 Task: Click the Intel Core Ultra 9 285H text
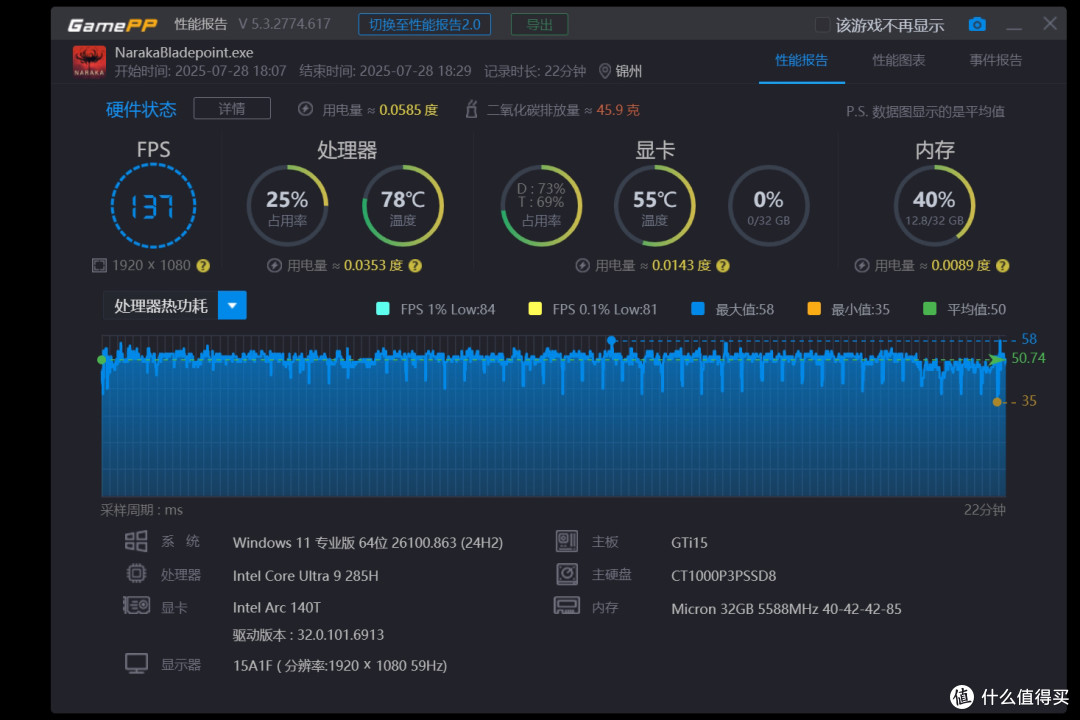[x=306, y=575]
